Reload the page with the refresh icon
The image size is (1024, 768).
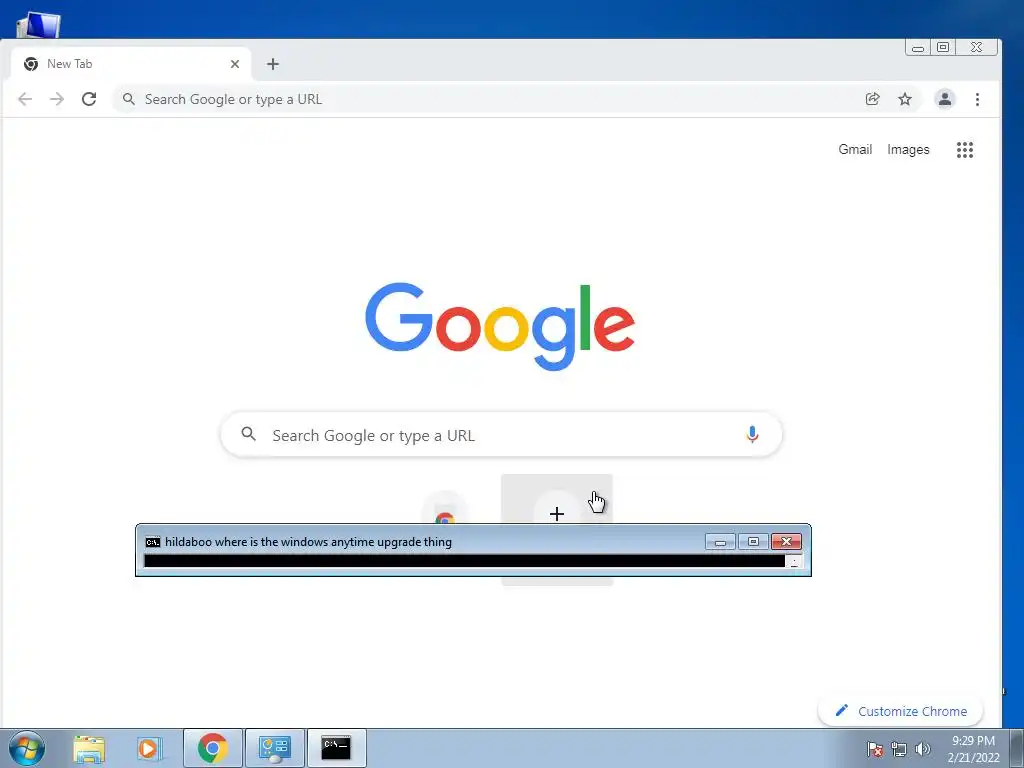[x=89, y=99]
